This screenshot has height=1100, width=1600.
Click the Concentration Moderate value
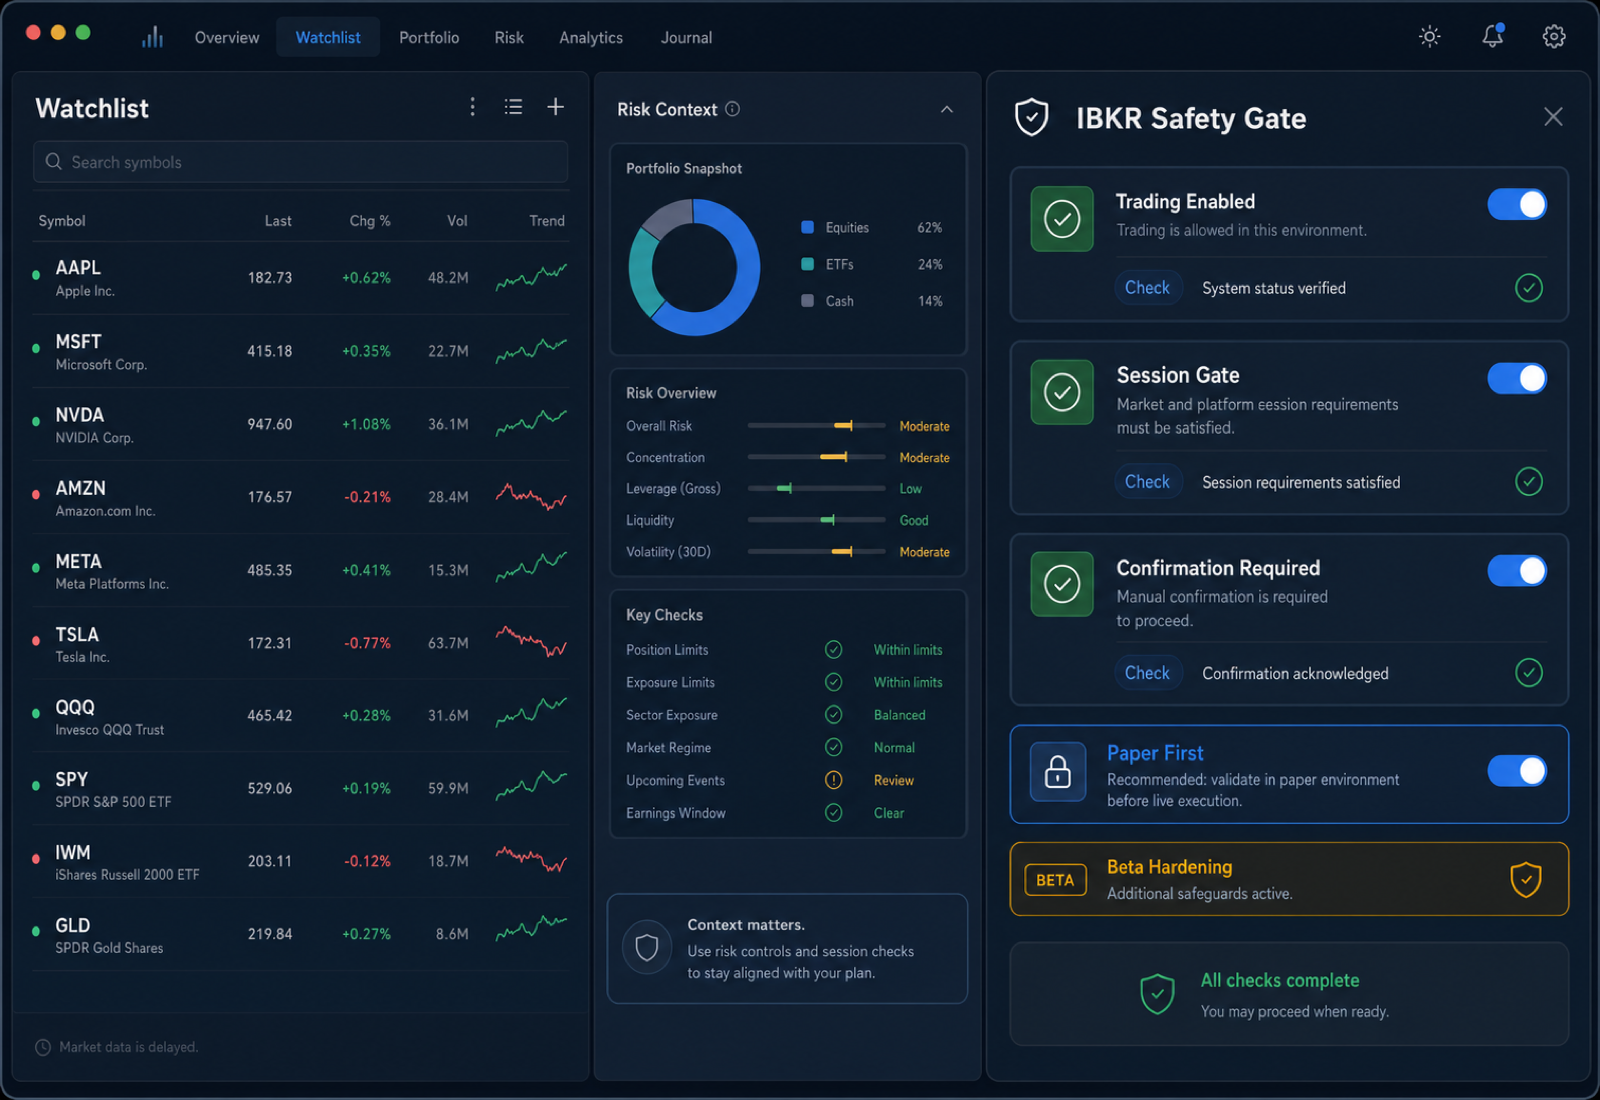tap(924, 458)
